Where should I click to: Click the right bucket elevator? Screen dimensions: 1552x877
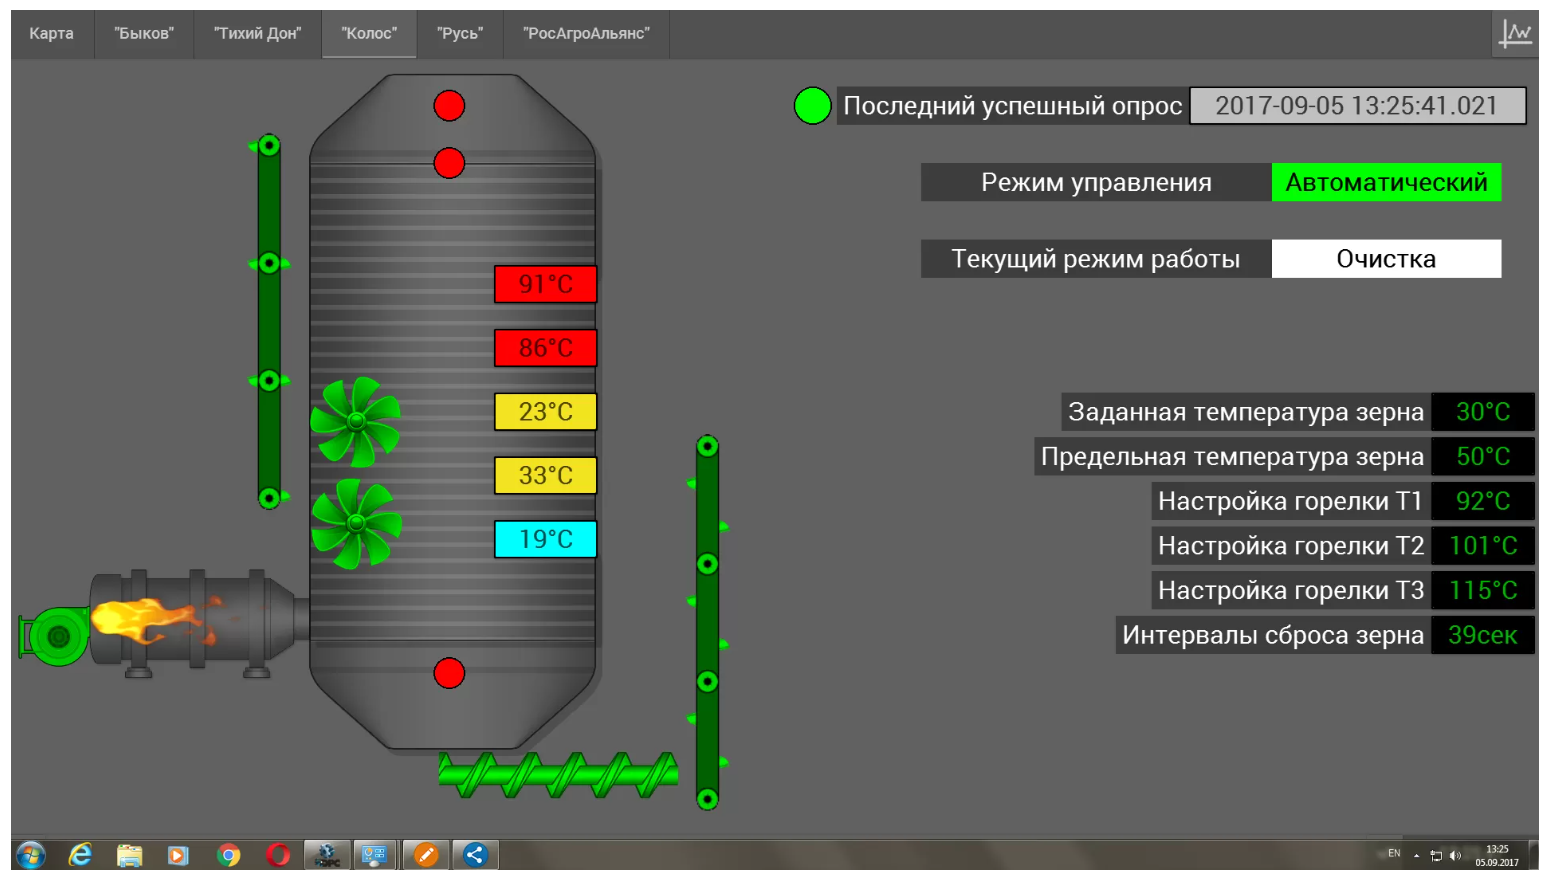coord(707,622)
